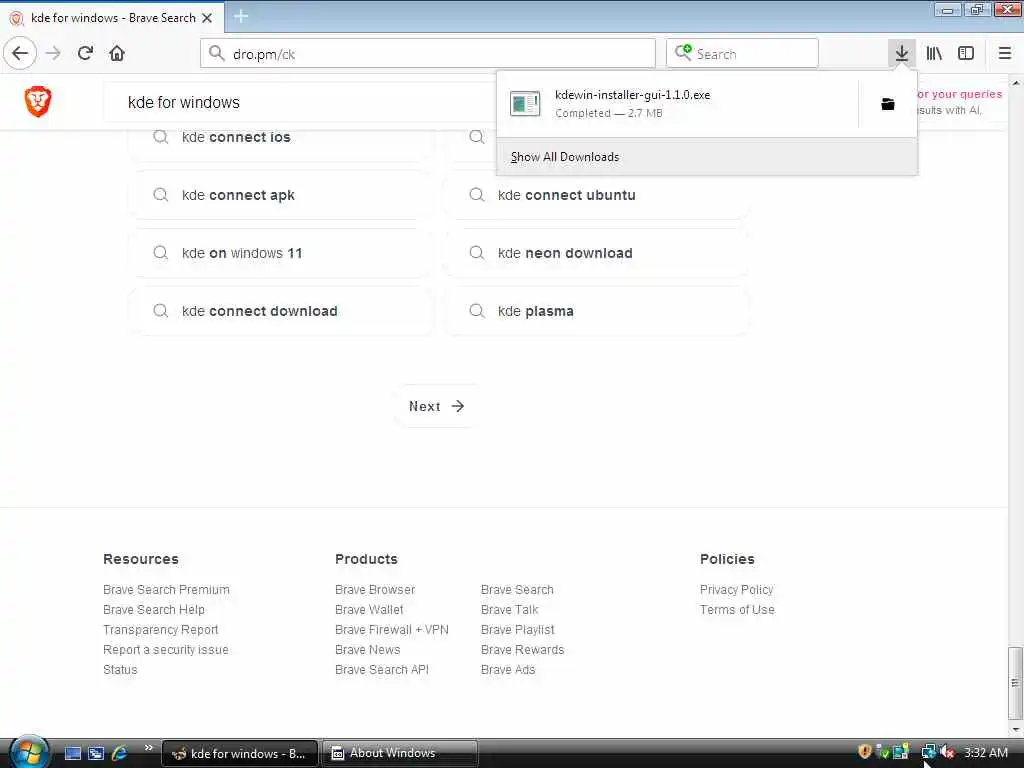
Task: Open the Status footer link
Action: coord(120,669)
